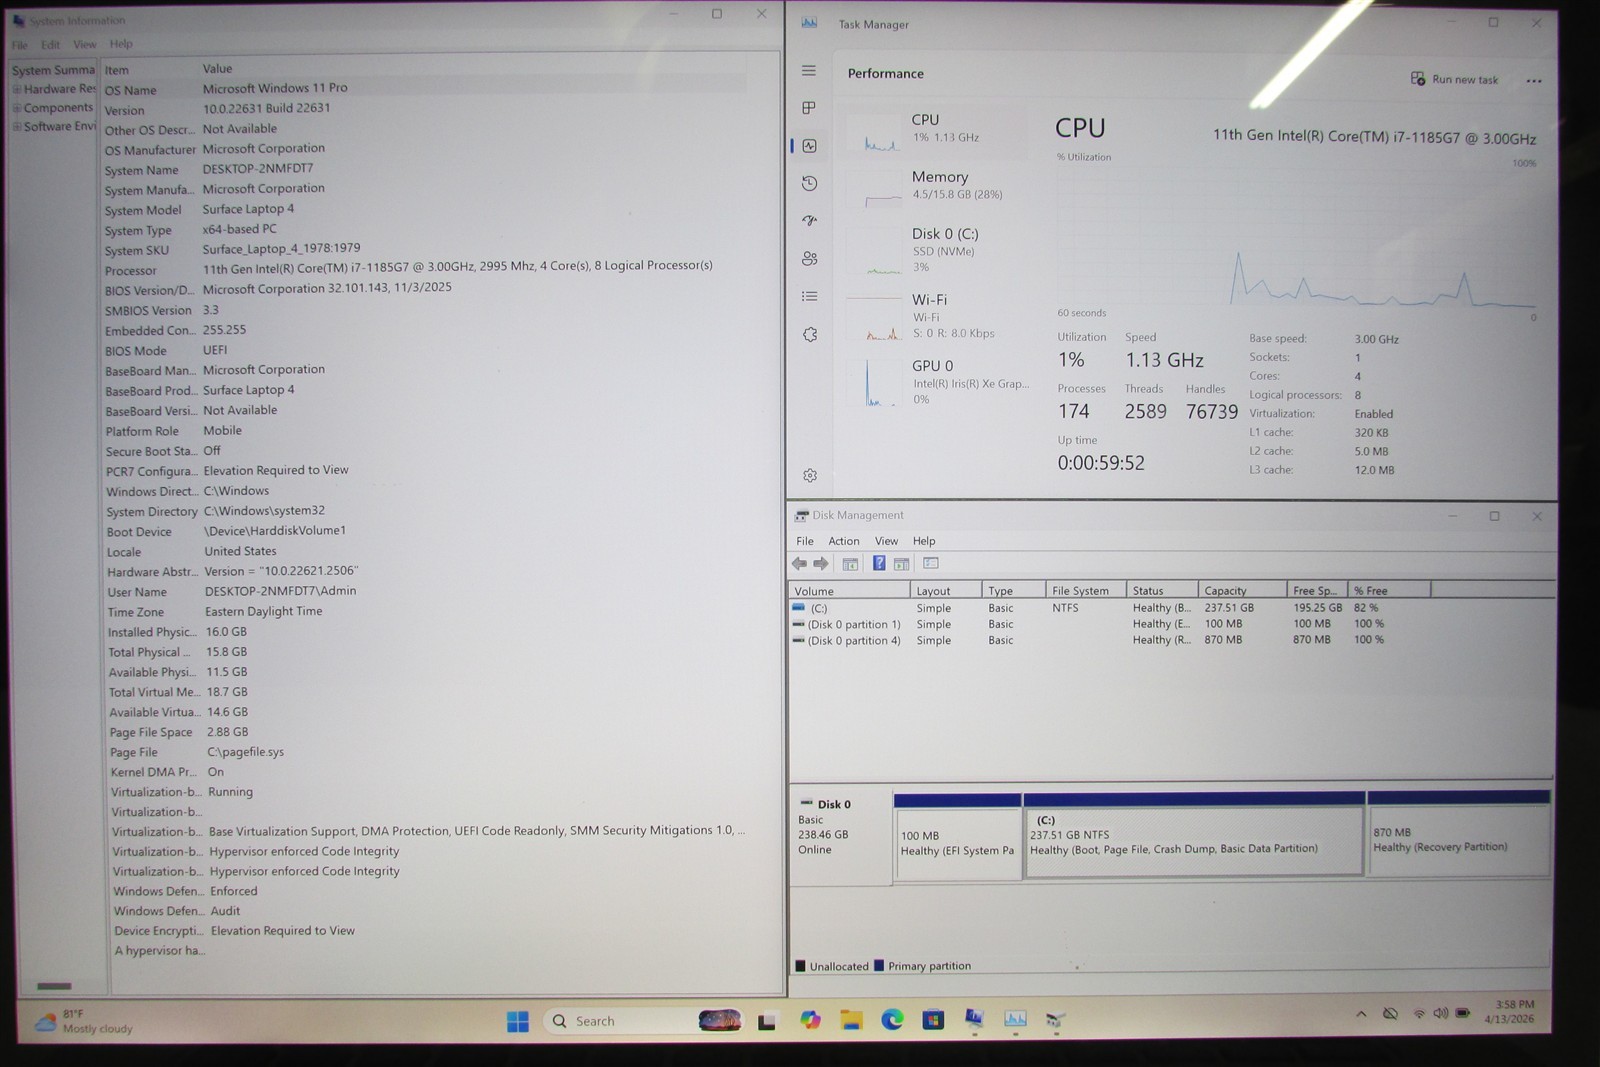This screenshot has height=1067, width=1600.
Task: Open Task Manager more options ellipsis
Action: 1534,81
